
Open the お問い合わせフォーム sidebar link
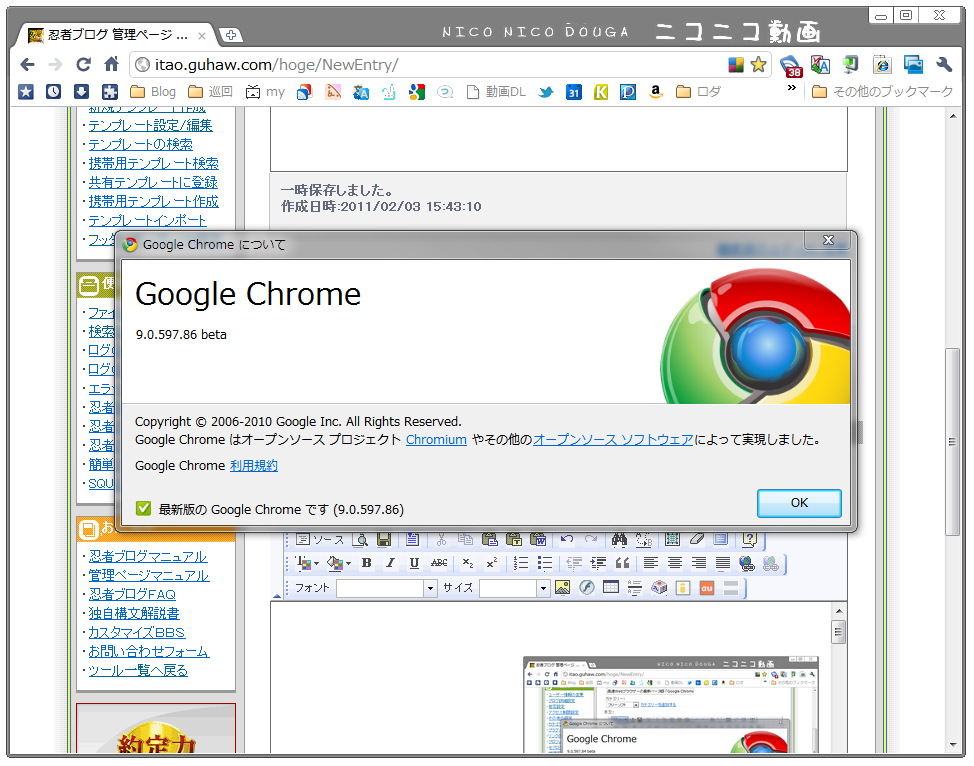(148, 652)
